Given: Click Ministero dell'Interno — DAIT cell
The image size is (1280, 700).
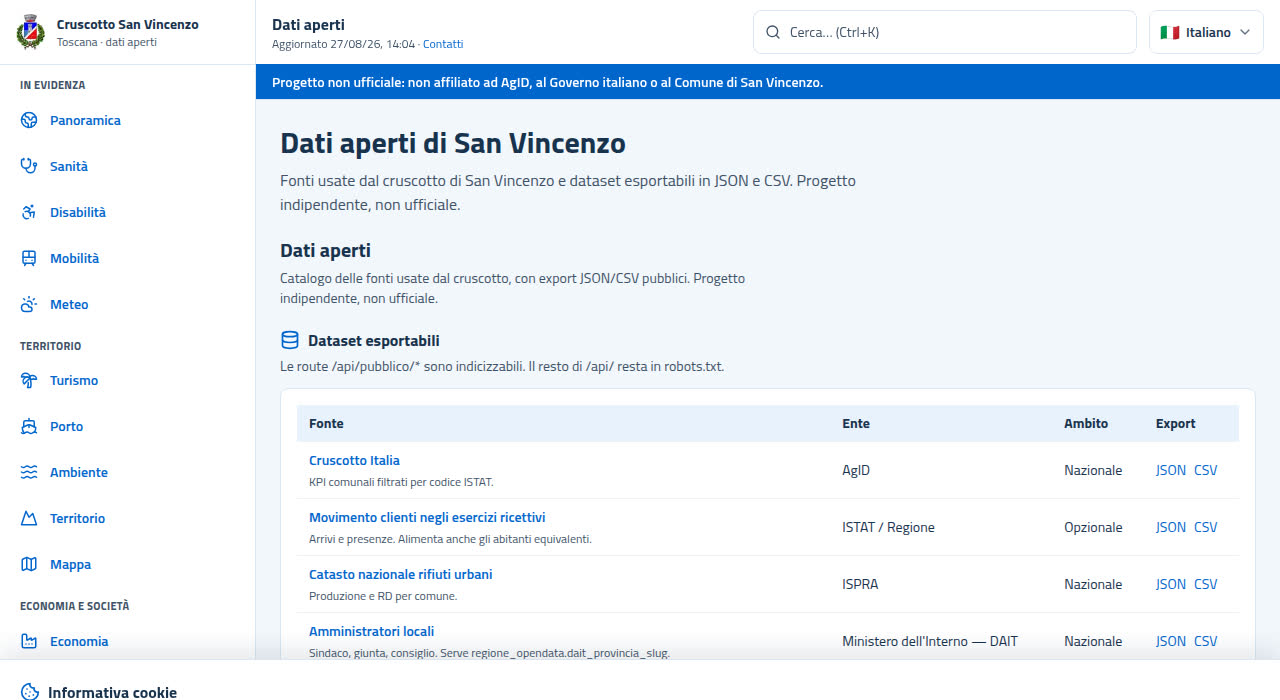Looking at the screenshot, I should tap(930, 641).
